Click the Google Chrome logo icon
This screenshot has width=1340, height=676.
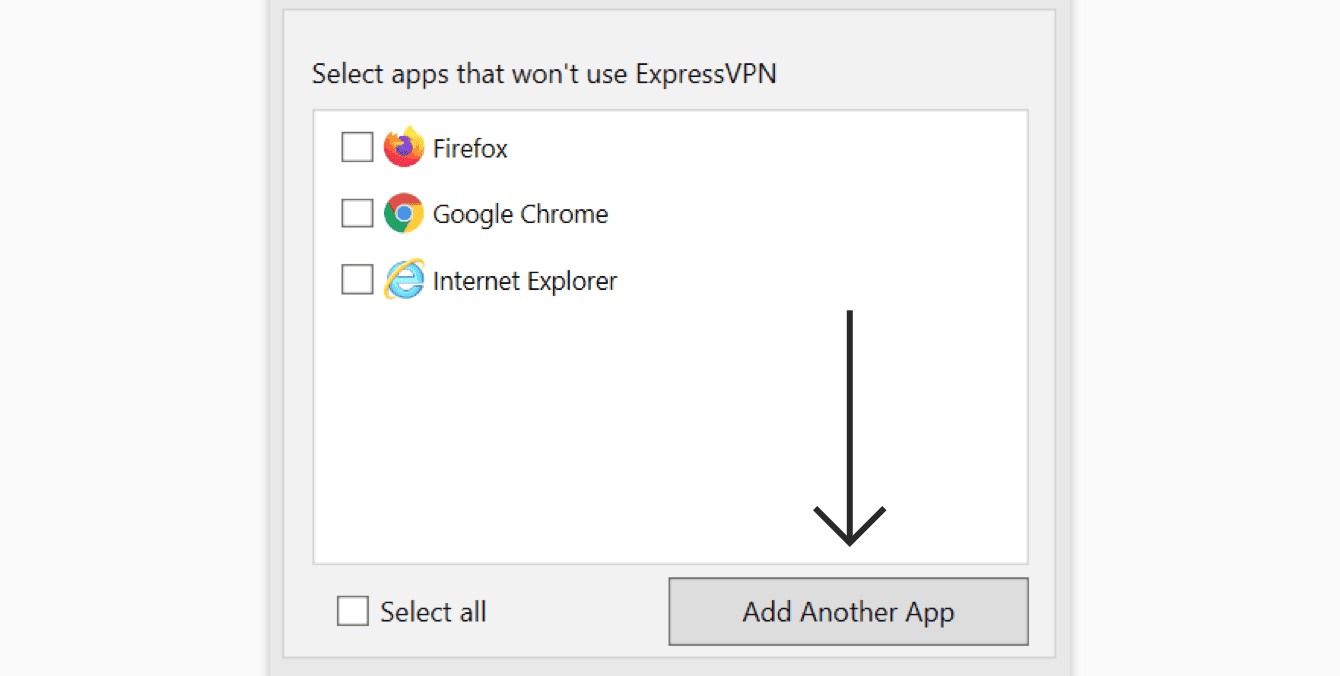pyautogui.click(x=404, y=214)
